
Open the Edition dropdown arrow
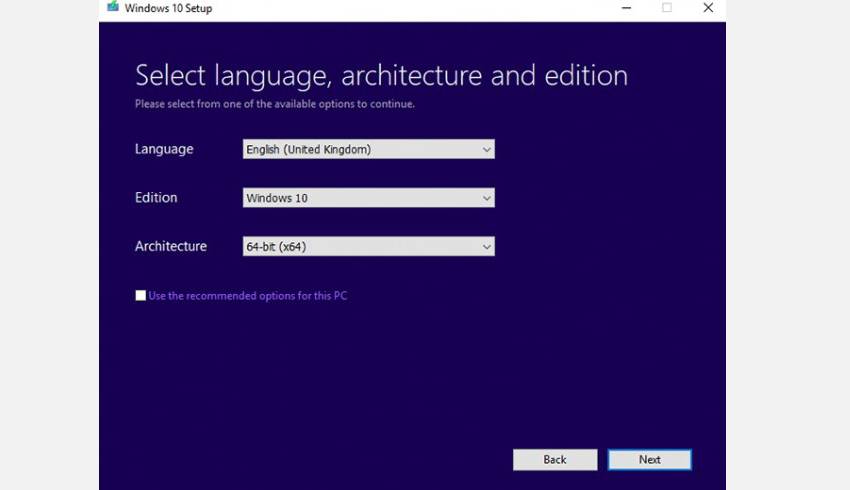tap(486, 198)
